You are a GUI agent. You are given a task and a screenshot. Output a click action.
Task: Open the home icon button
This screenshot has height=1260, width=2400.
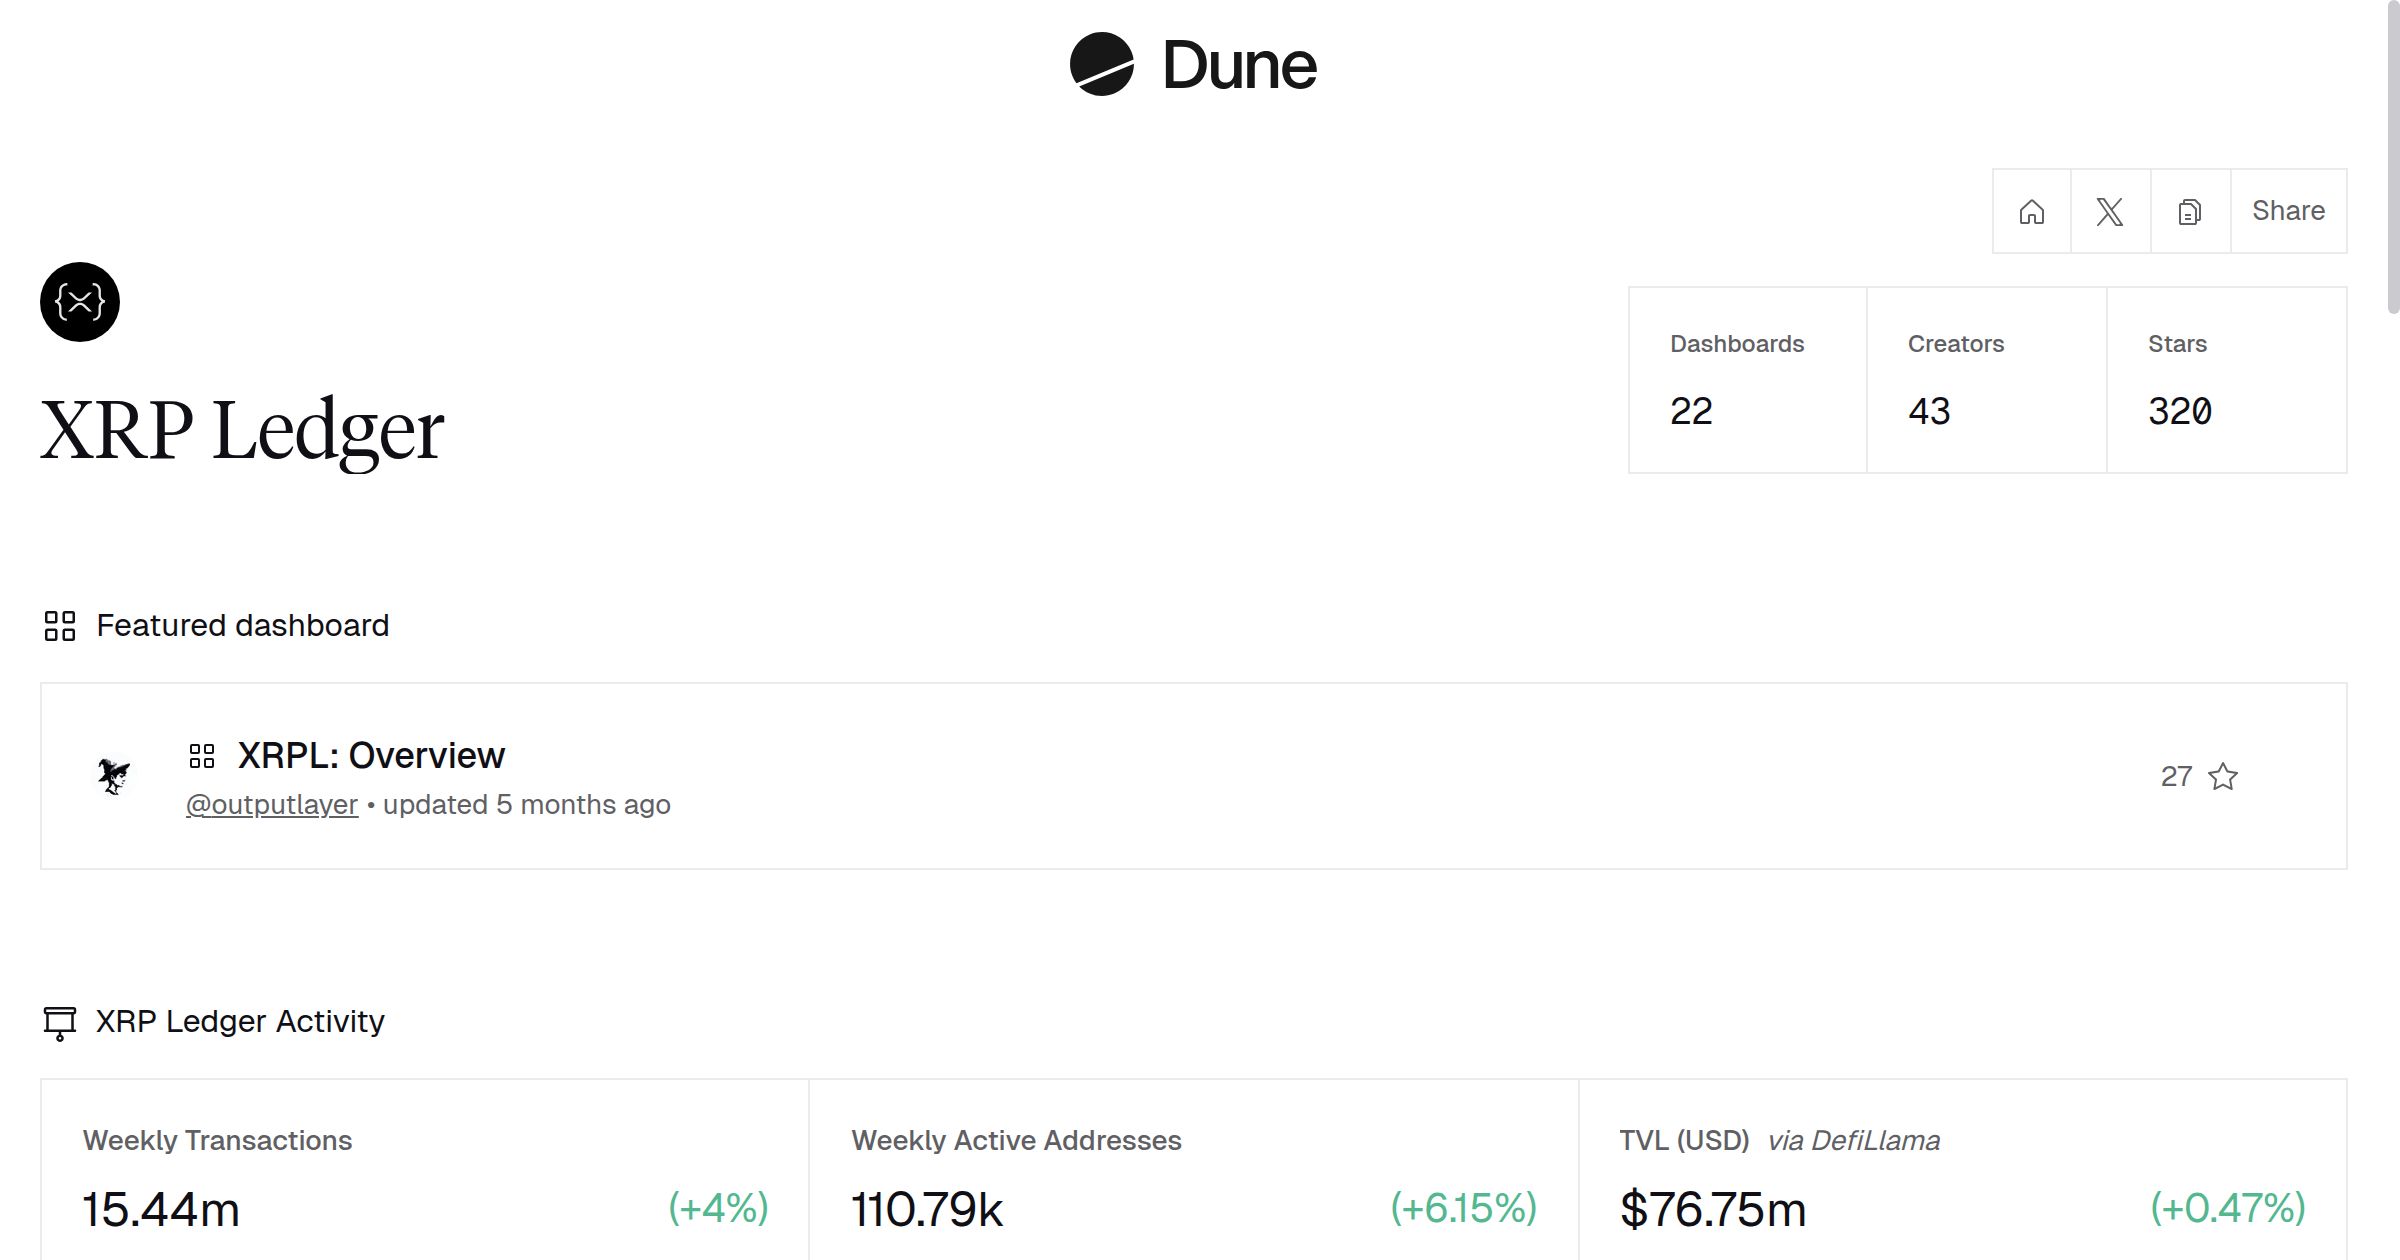[x=2031, y=211]
